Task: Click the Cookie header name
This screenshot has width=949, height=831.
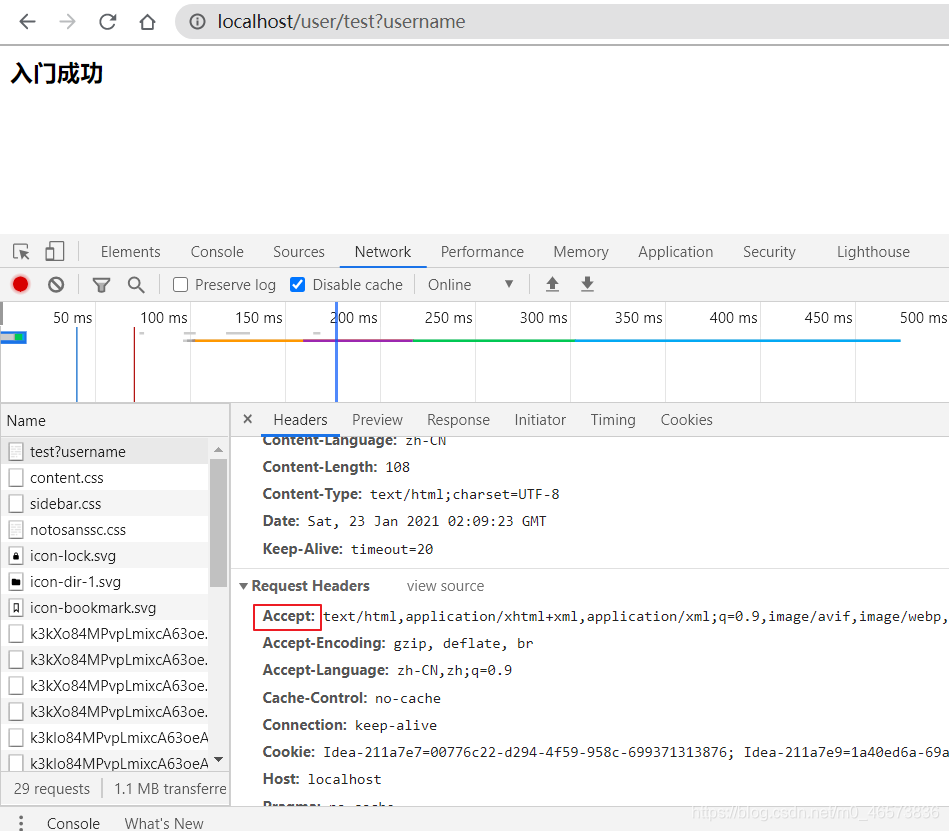Action: point(289,752)
